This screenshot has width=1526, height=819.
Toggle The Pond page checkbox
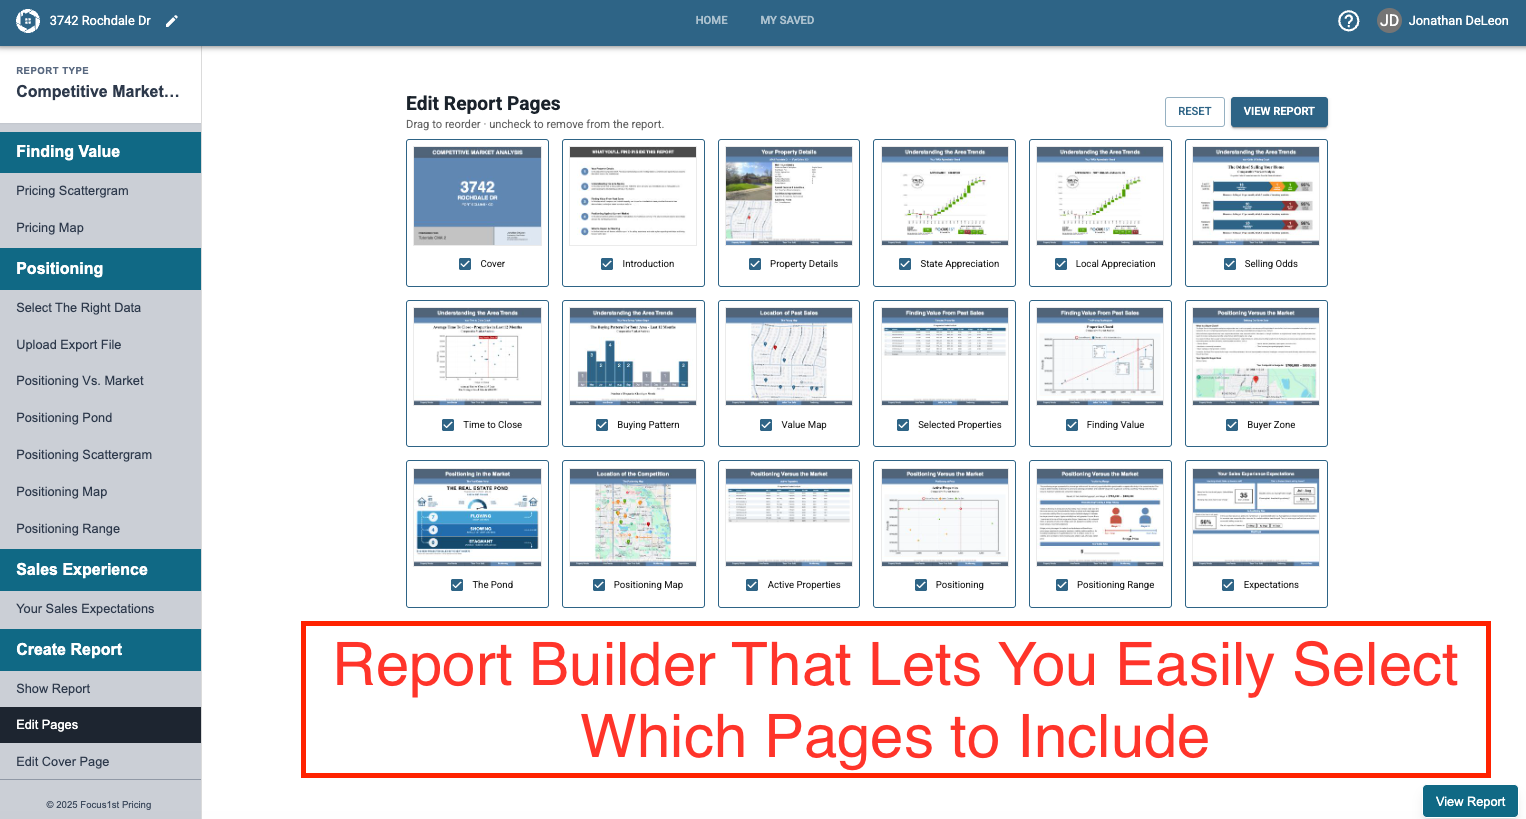[x=457, y=585]
